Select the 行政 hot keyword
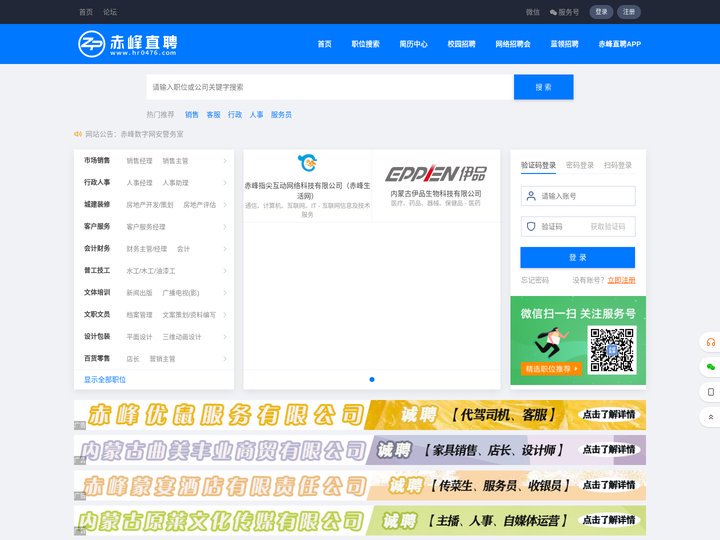Viewport: 720px width, 540px height. point(235,115)
